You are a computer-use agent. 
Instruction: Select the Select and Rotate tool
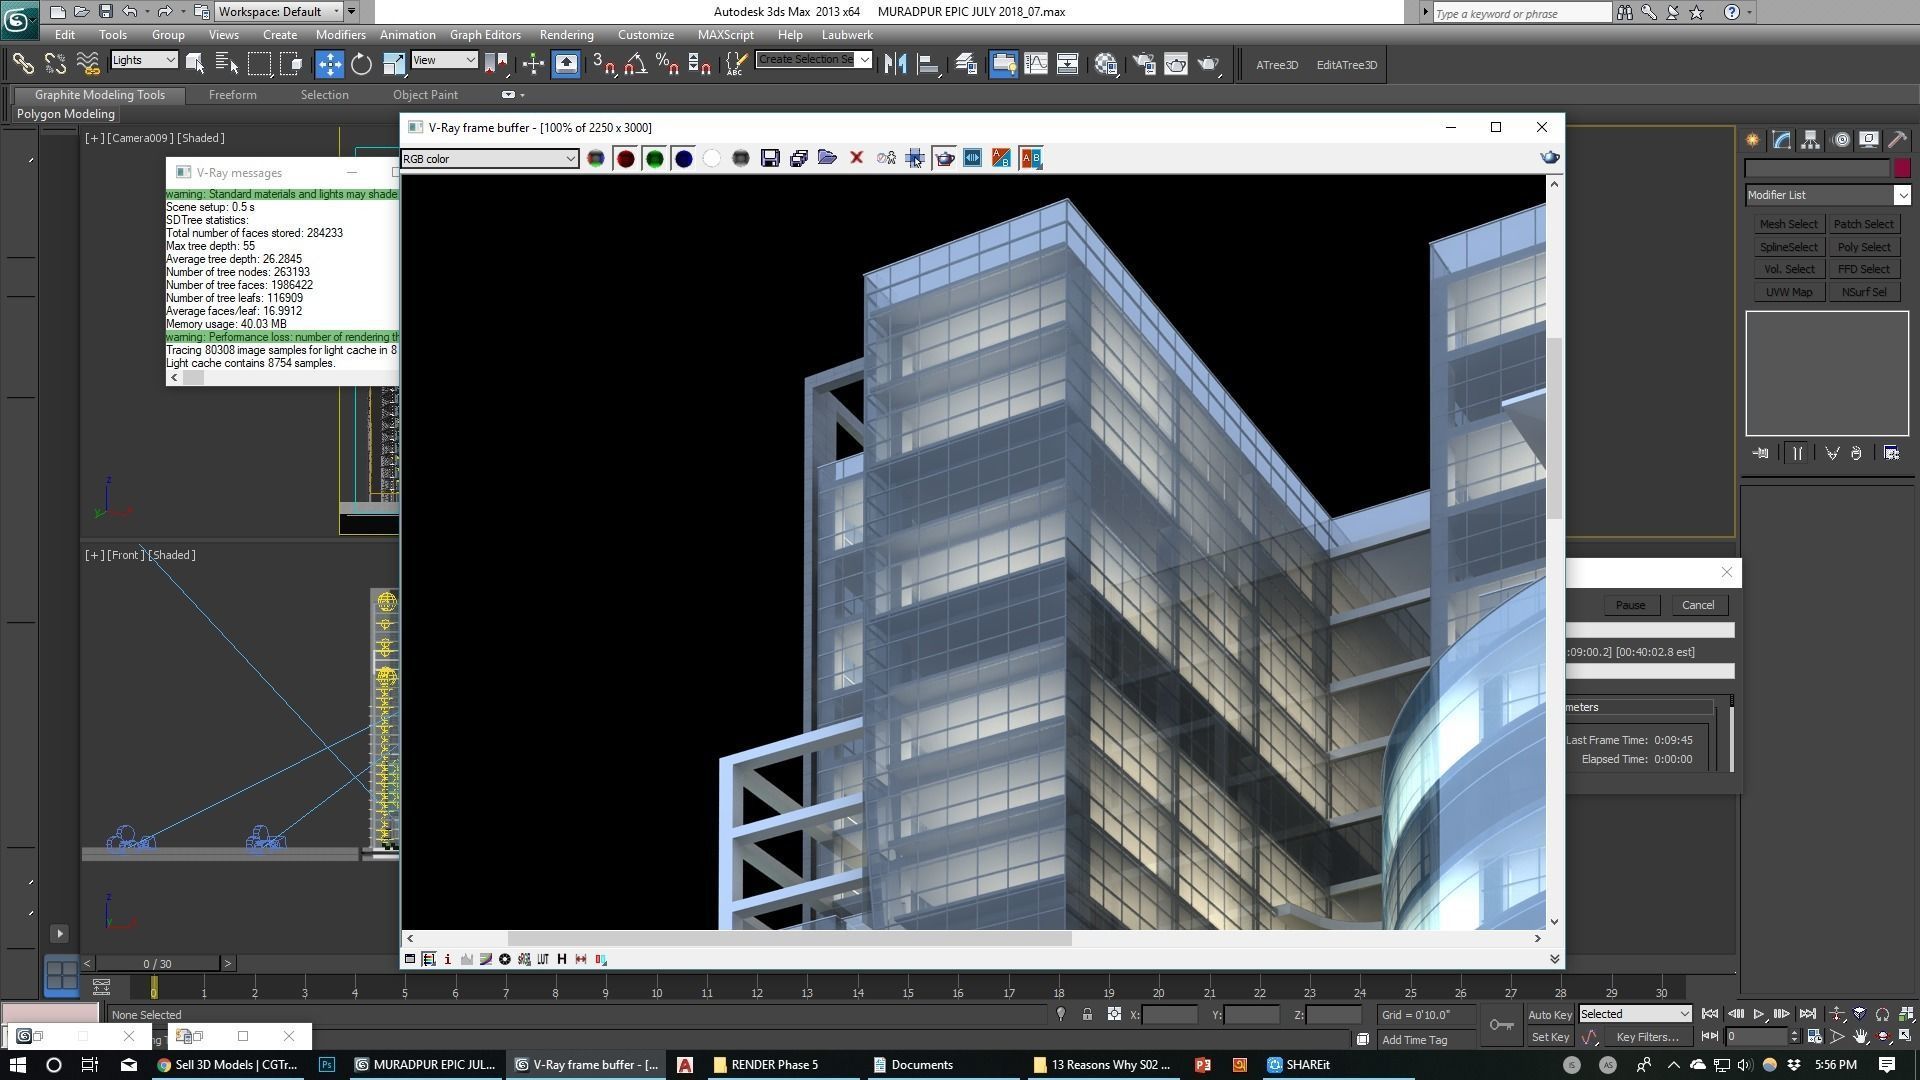click(x=361, y=64)
